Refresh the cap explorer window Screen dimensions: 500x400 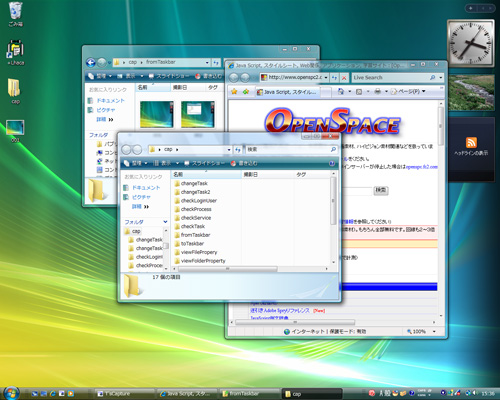pos(238,150)
